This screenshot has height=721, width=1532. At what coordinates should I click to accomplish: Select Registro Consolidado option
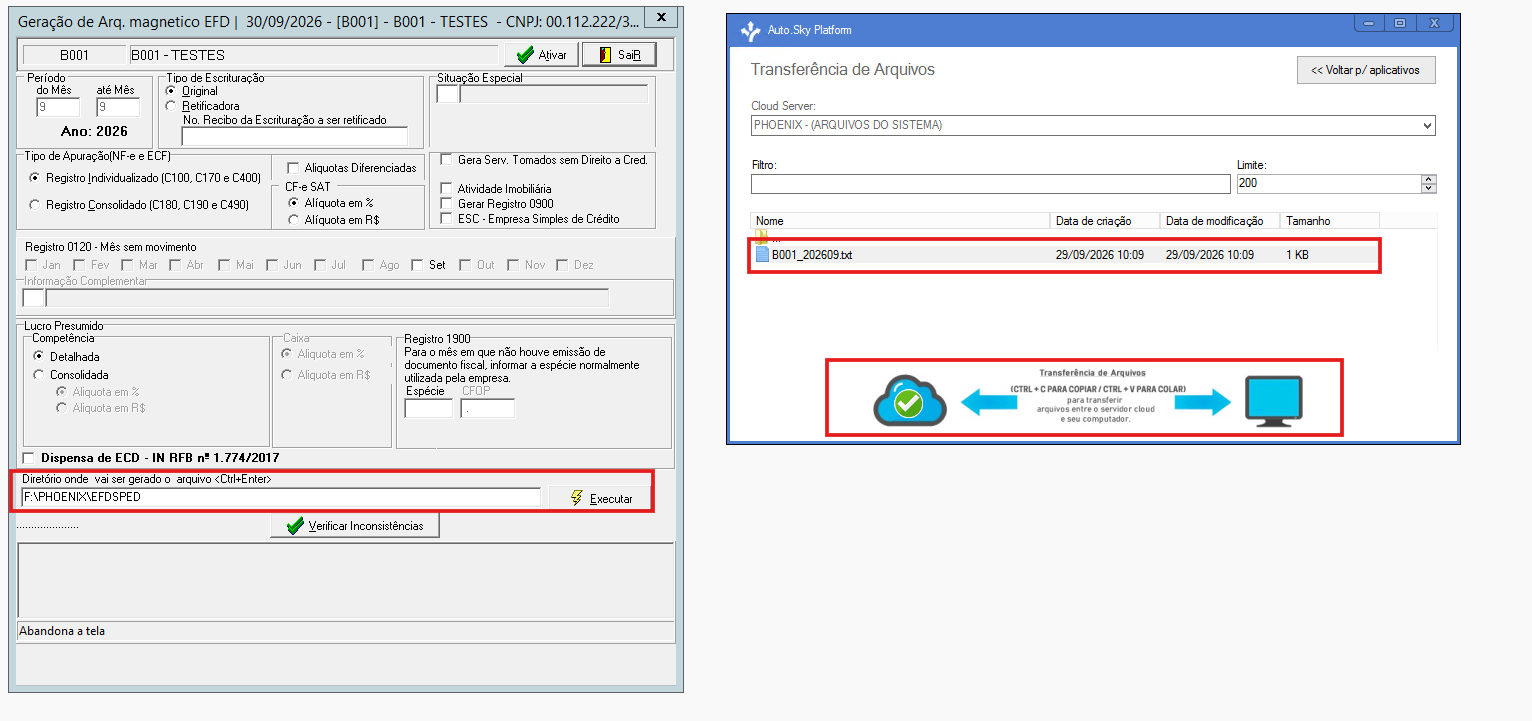(x=36, y=205)
